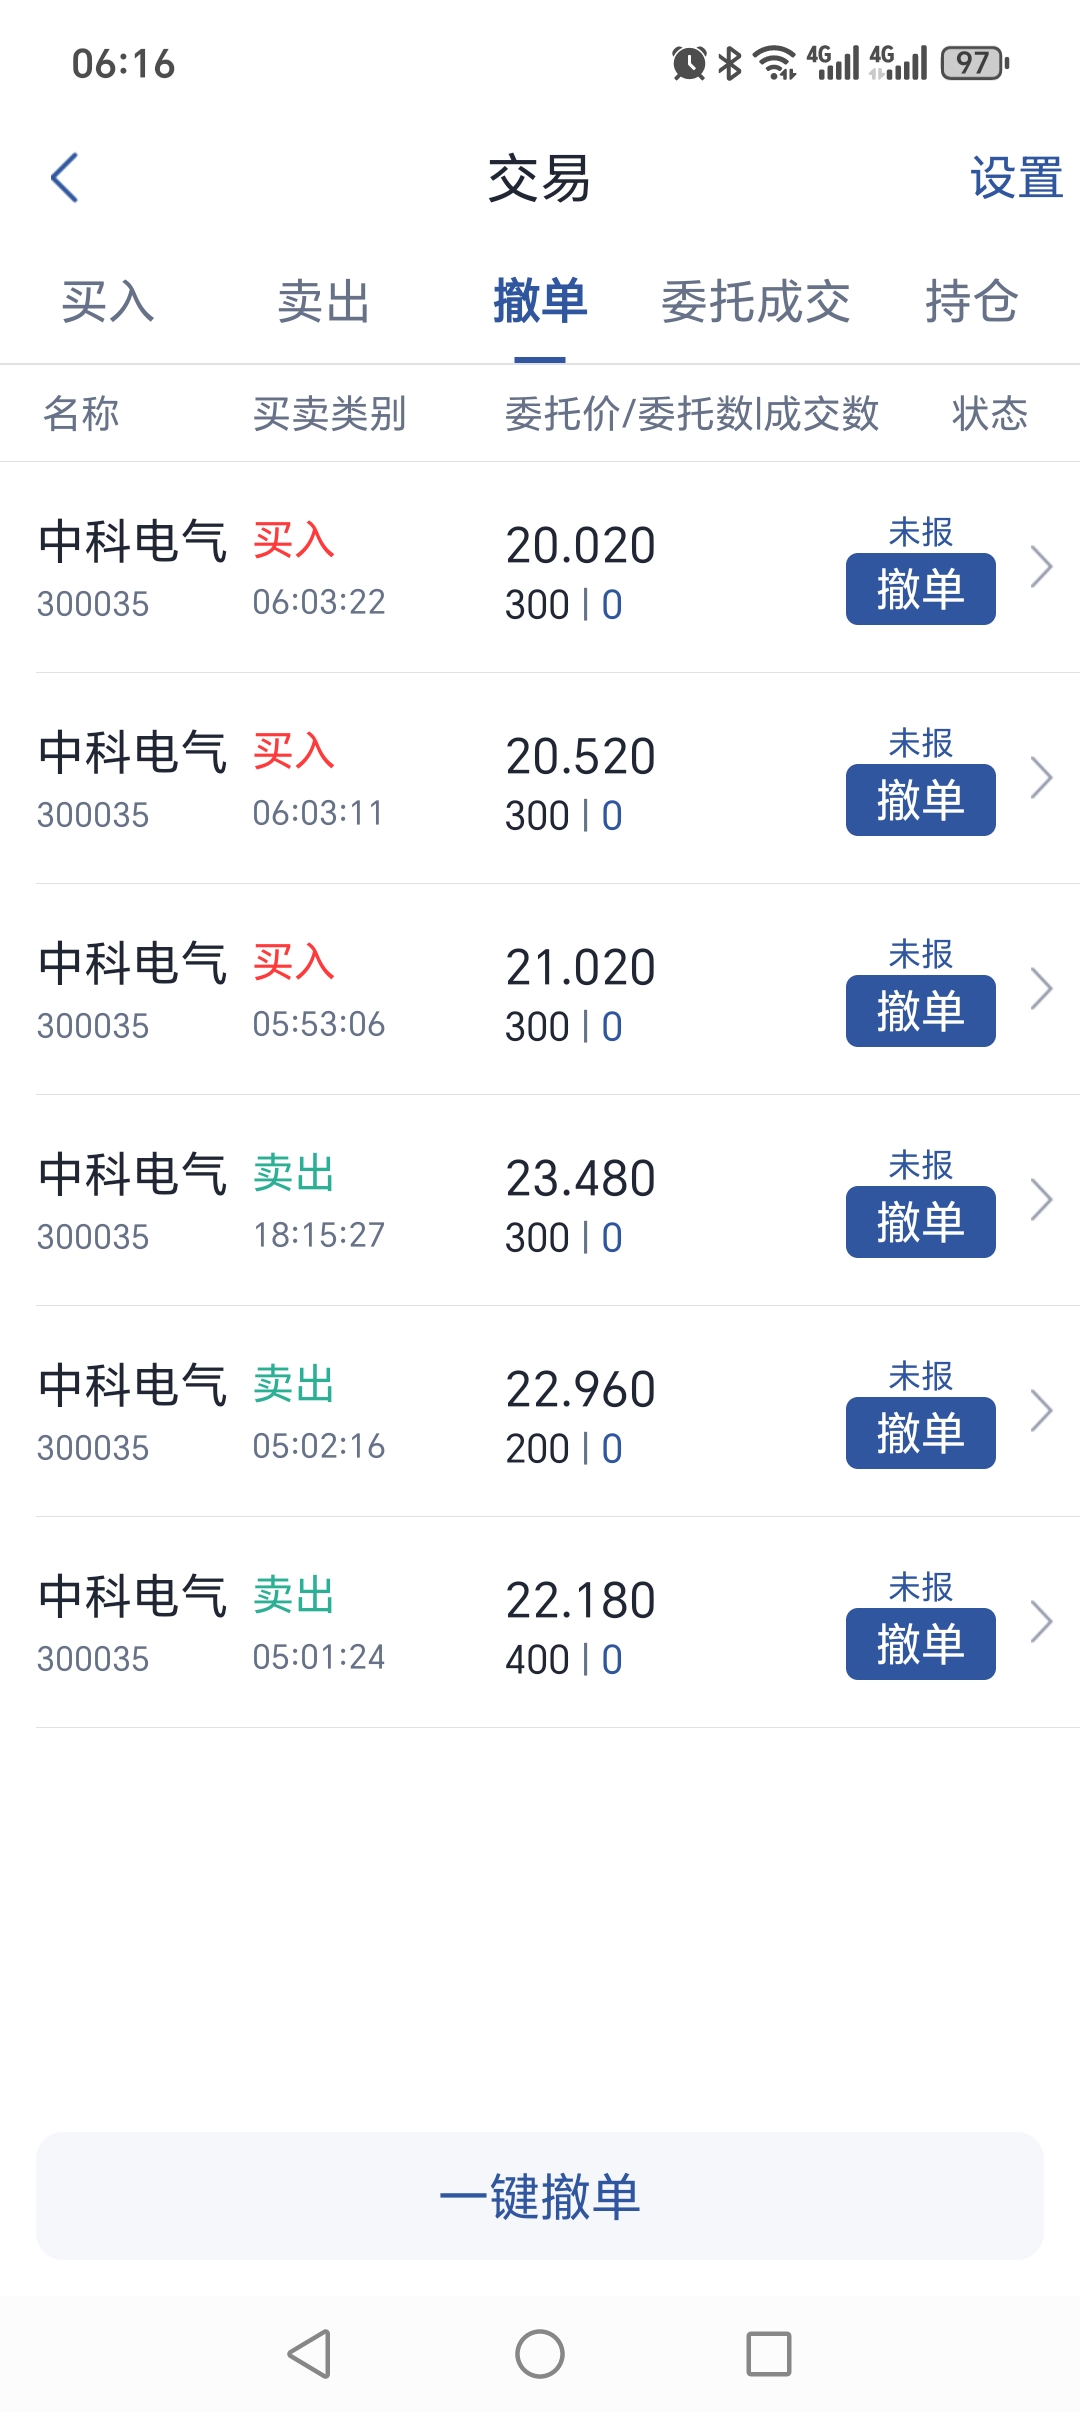Tap the Wi-Fi status icon
This screenshot has height=2412, width=1080.
click(x=775, y=63)
